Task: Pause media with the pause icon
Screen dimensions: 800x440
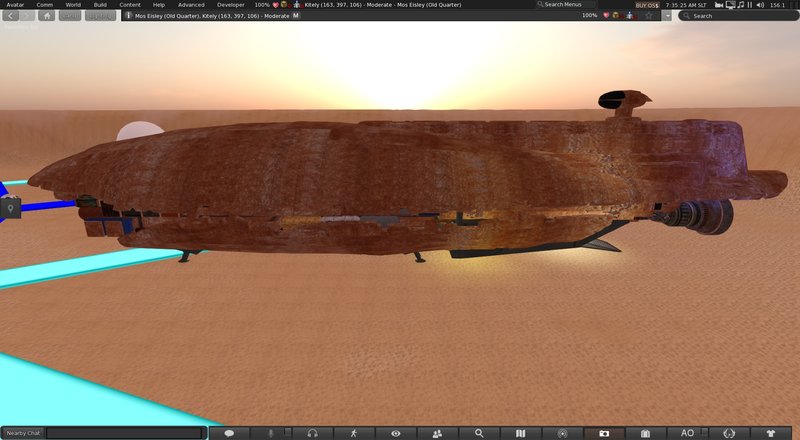Action: click(x=750, y=5)
